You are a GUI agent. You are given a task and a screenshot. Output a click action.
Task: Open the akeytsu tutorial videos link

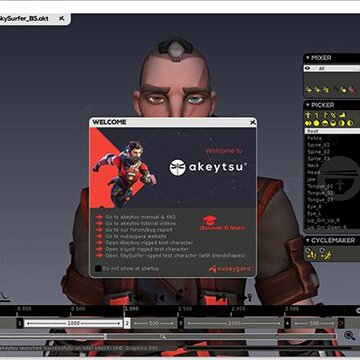pyautogui.click(x=140, y=223)
